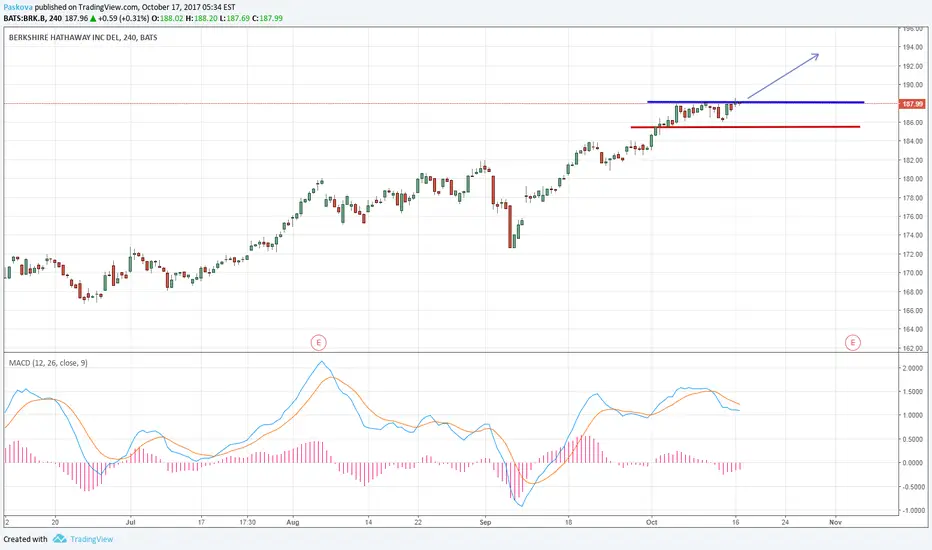Viewport: 932px width, 550px height.
Task: Click the +0.59 (+0.31%) change value
Action: (124, 18)
